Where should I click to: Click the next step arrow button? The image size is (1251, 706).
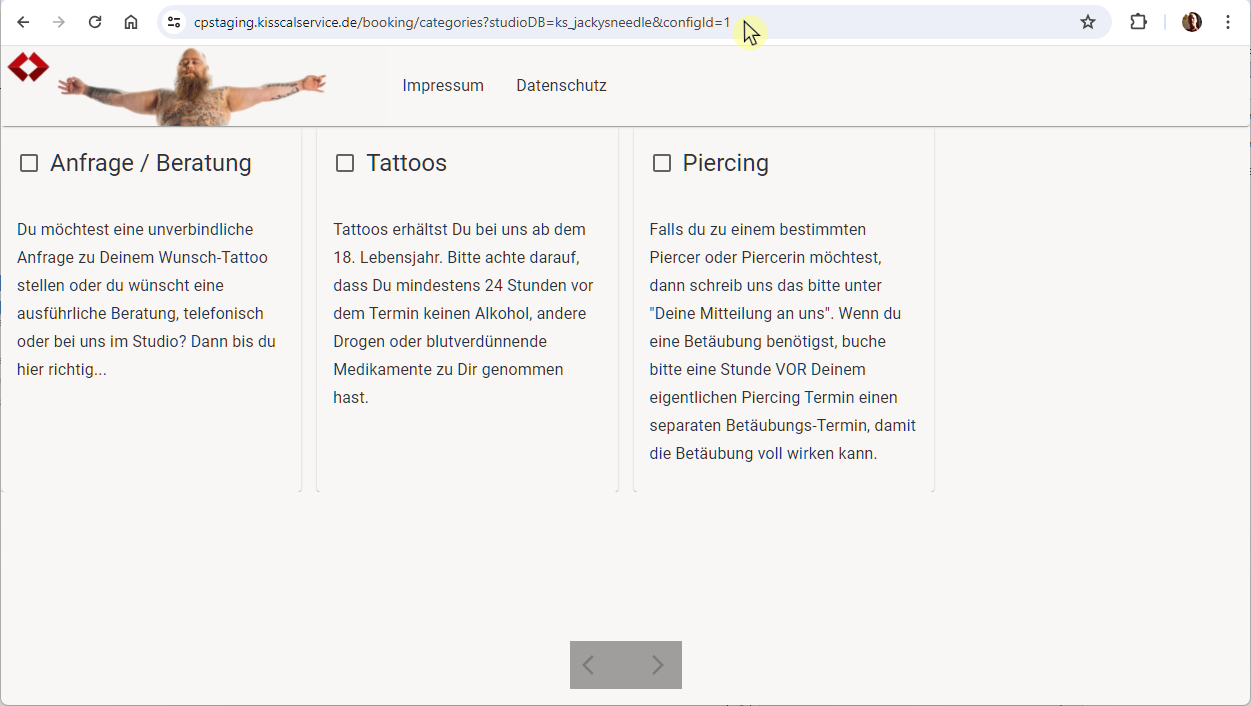tap(657, 665)
